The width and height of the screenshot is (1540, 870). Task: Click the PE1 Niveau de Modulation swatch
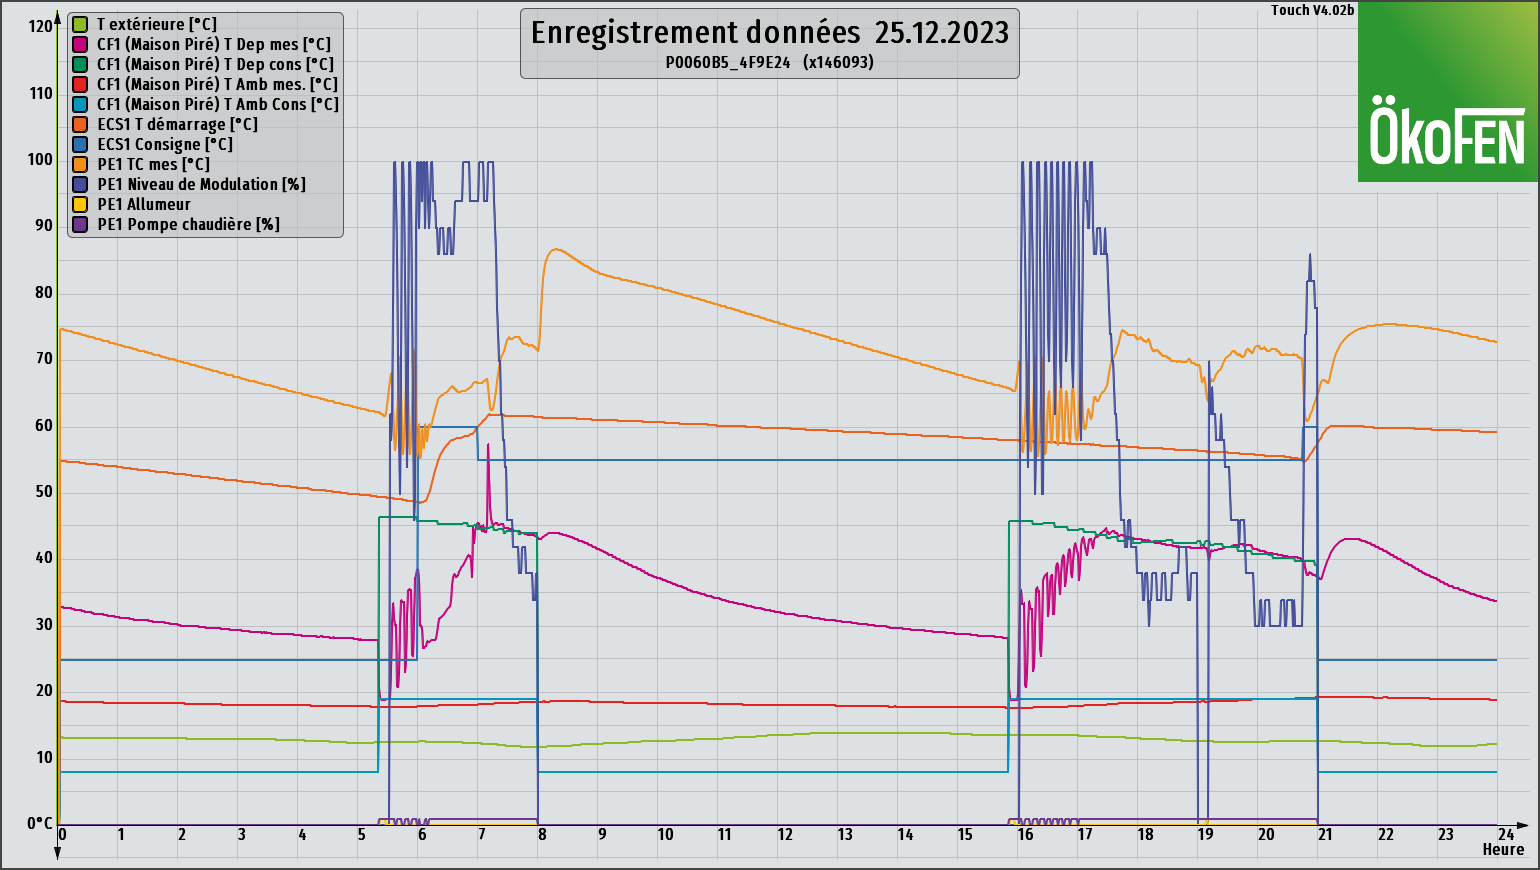[x=80, y=184]
